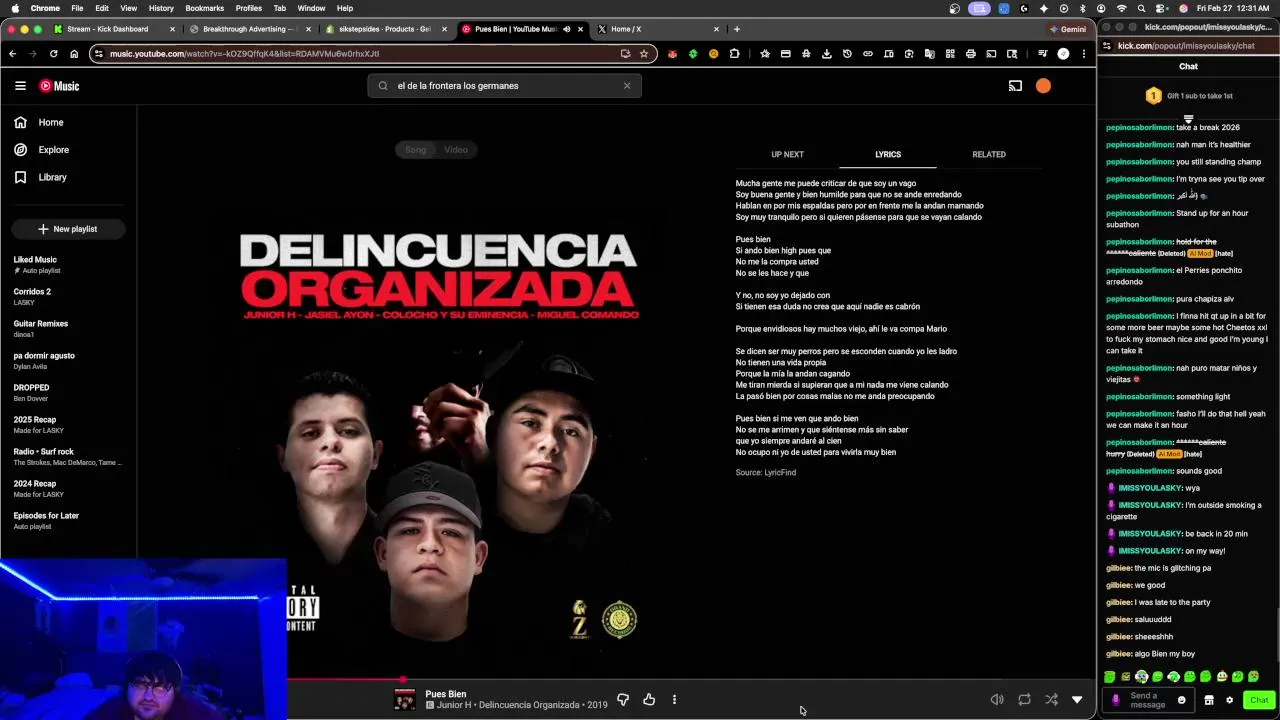Clear the search box text
The height and width of the screenshot is (720, 1280).
[x=627, y=86]
